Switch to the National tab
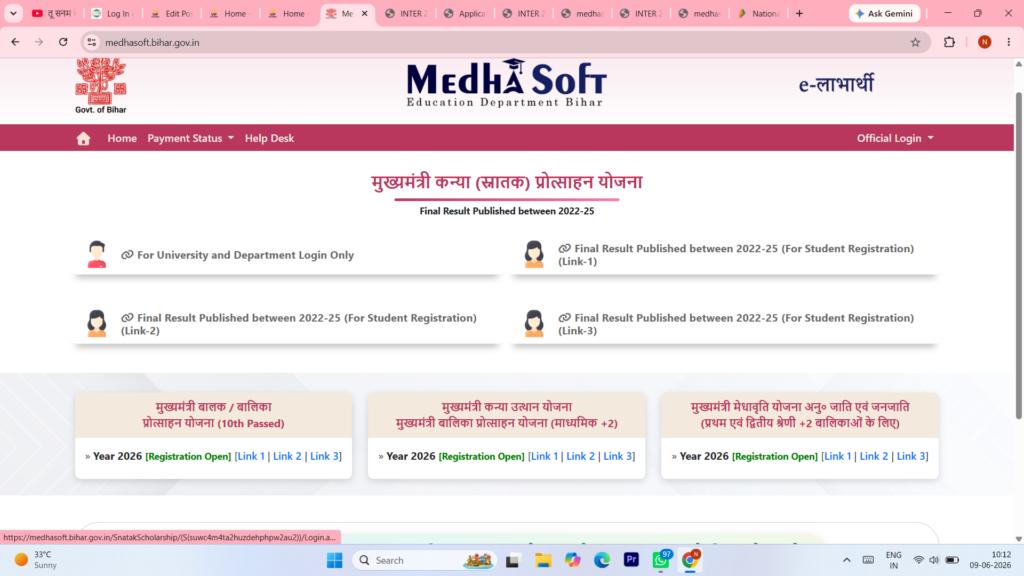The width and height of the screenshot is (1024, 576). 759,13
